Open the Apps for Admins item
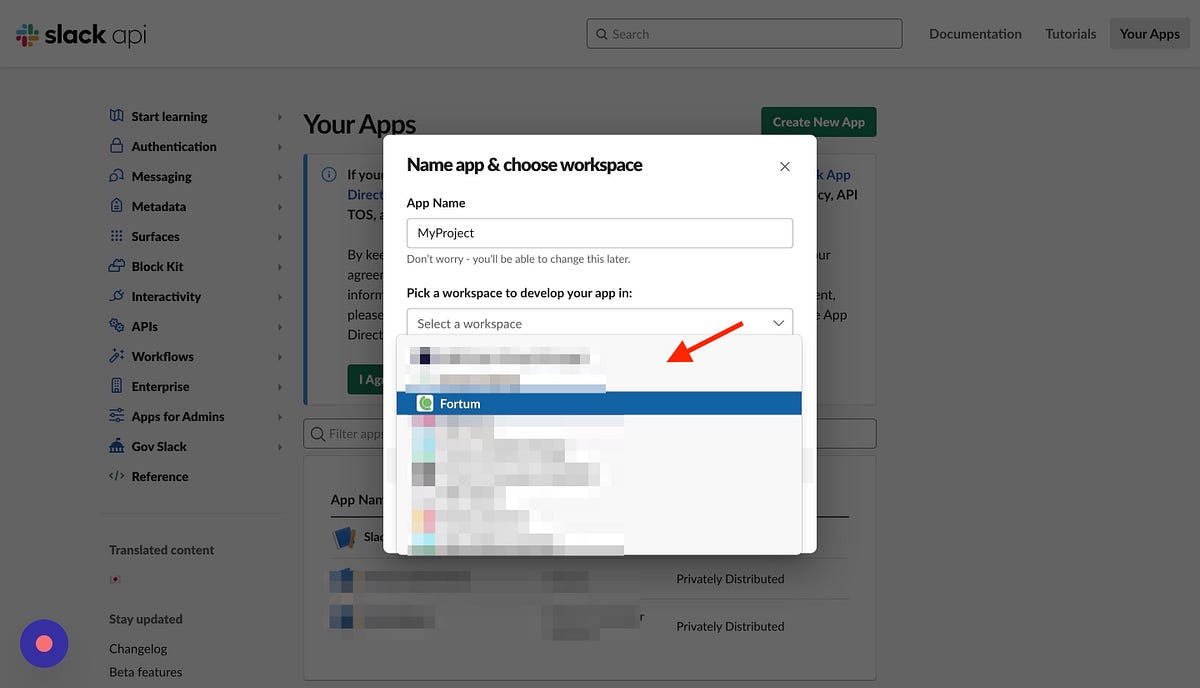1200x688 pixels. (178, 416)
